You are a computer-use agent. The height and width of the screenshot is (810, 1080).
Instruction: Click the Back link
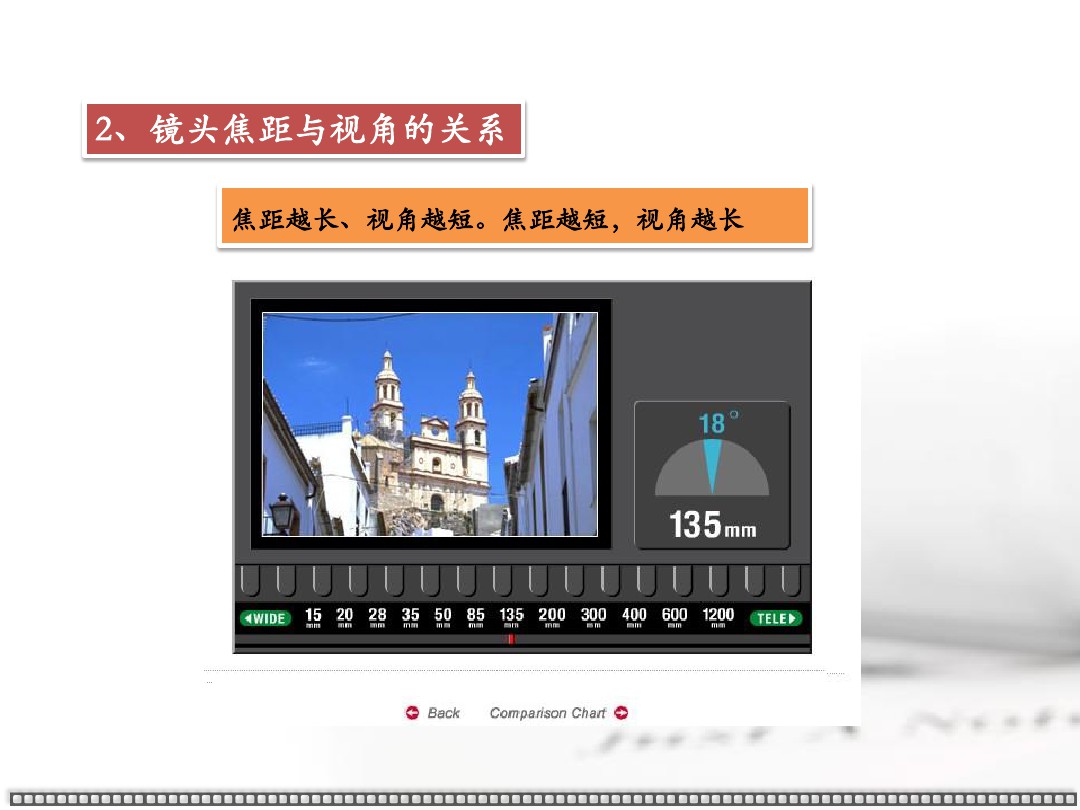(443, 713)
